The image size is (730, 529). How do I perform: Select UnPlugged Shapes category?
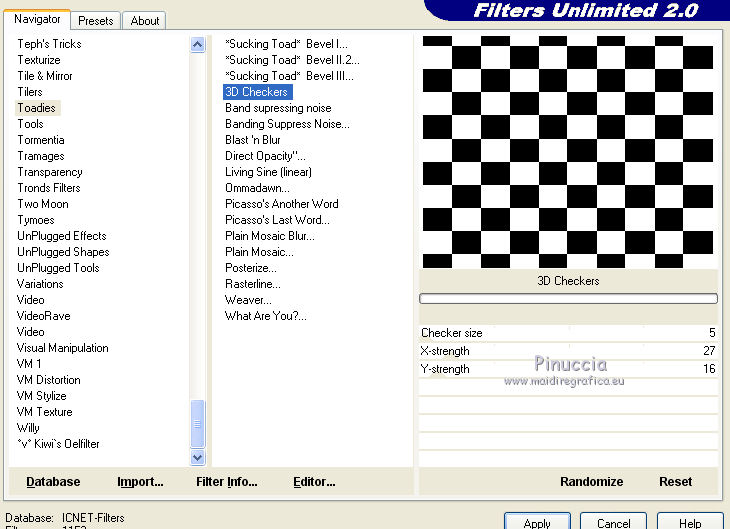[63, 252]
